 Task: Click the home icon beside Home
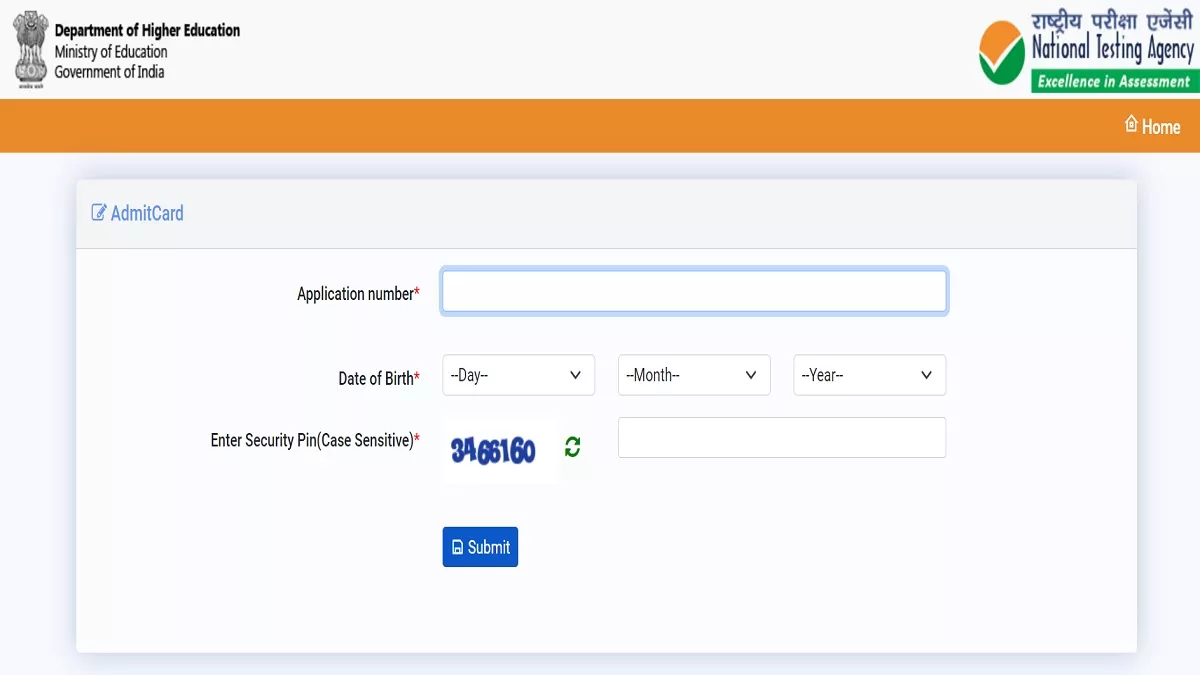pos(1131,124)
